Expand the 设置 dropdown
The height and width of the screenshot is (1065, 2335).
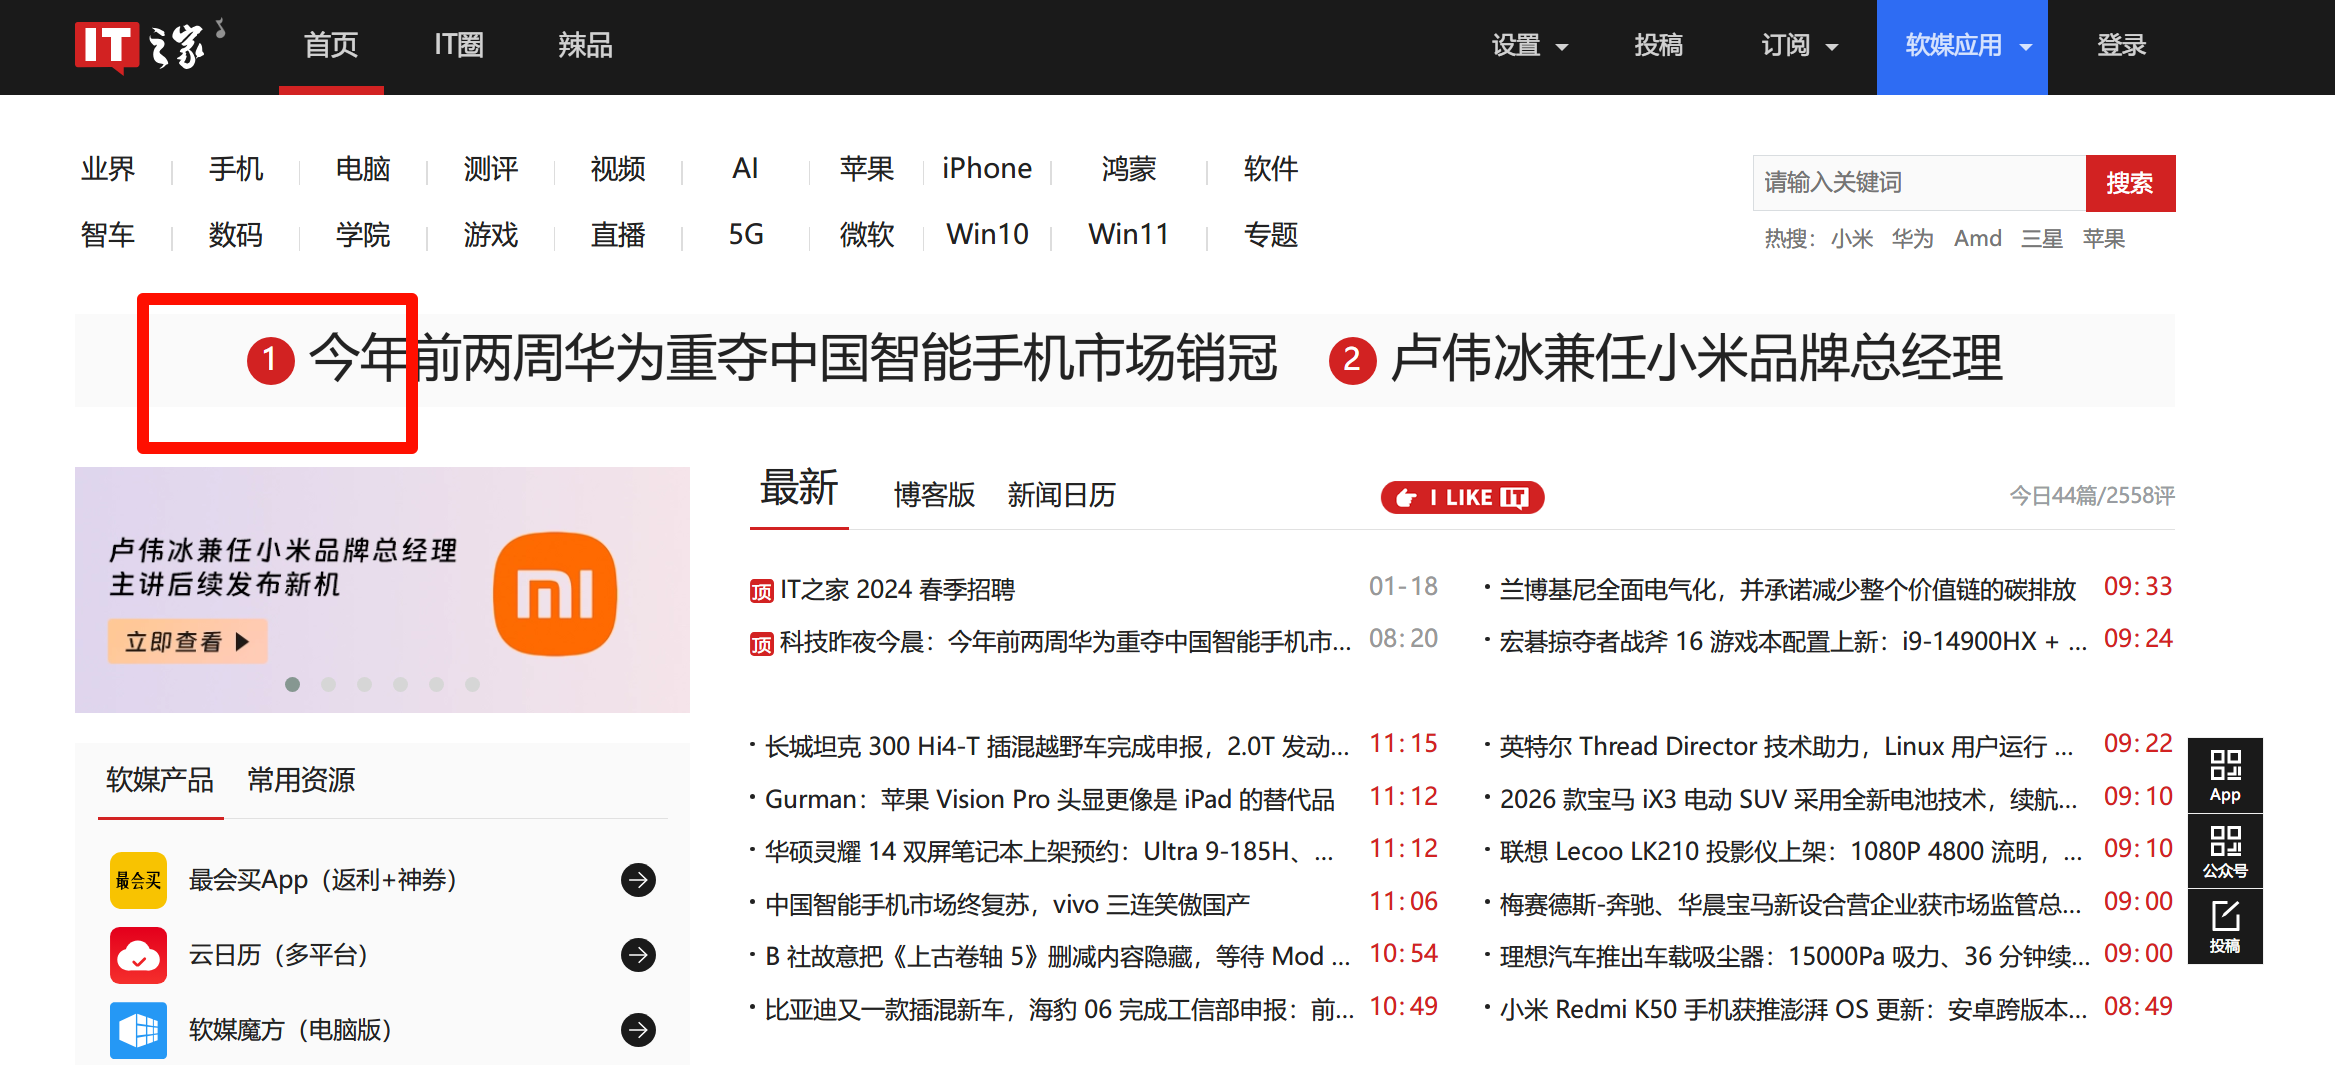(1529, 46)
